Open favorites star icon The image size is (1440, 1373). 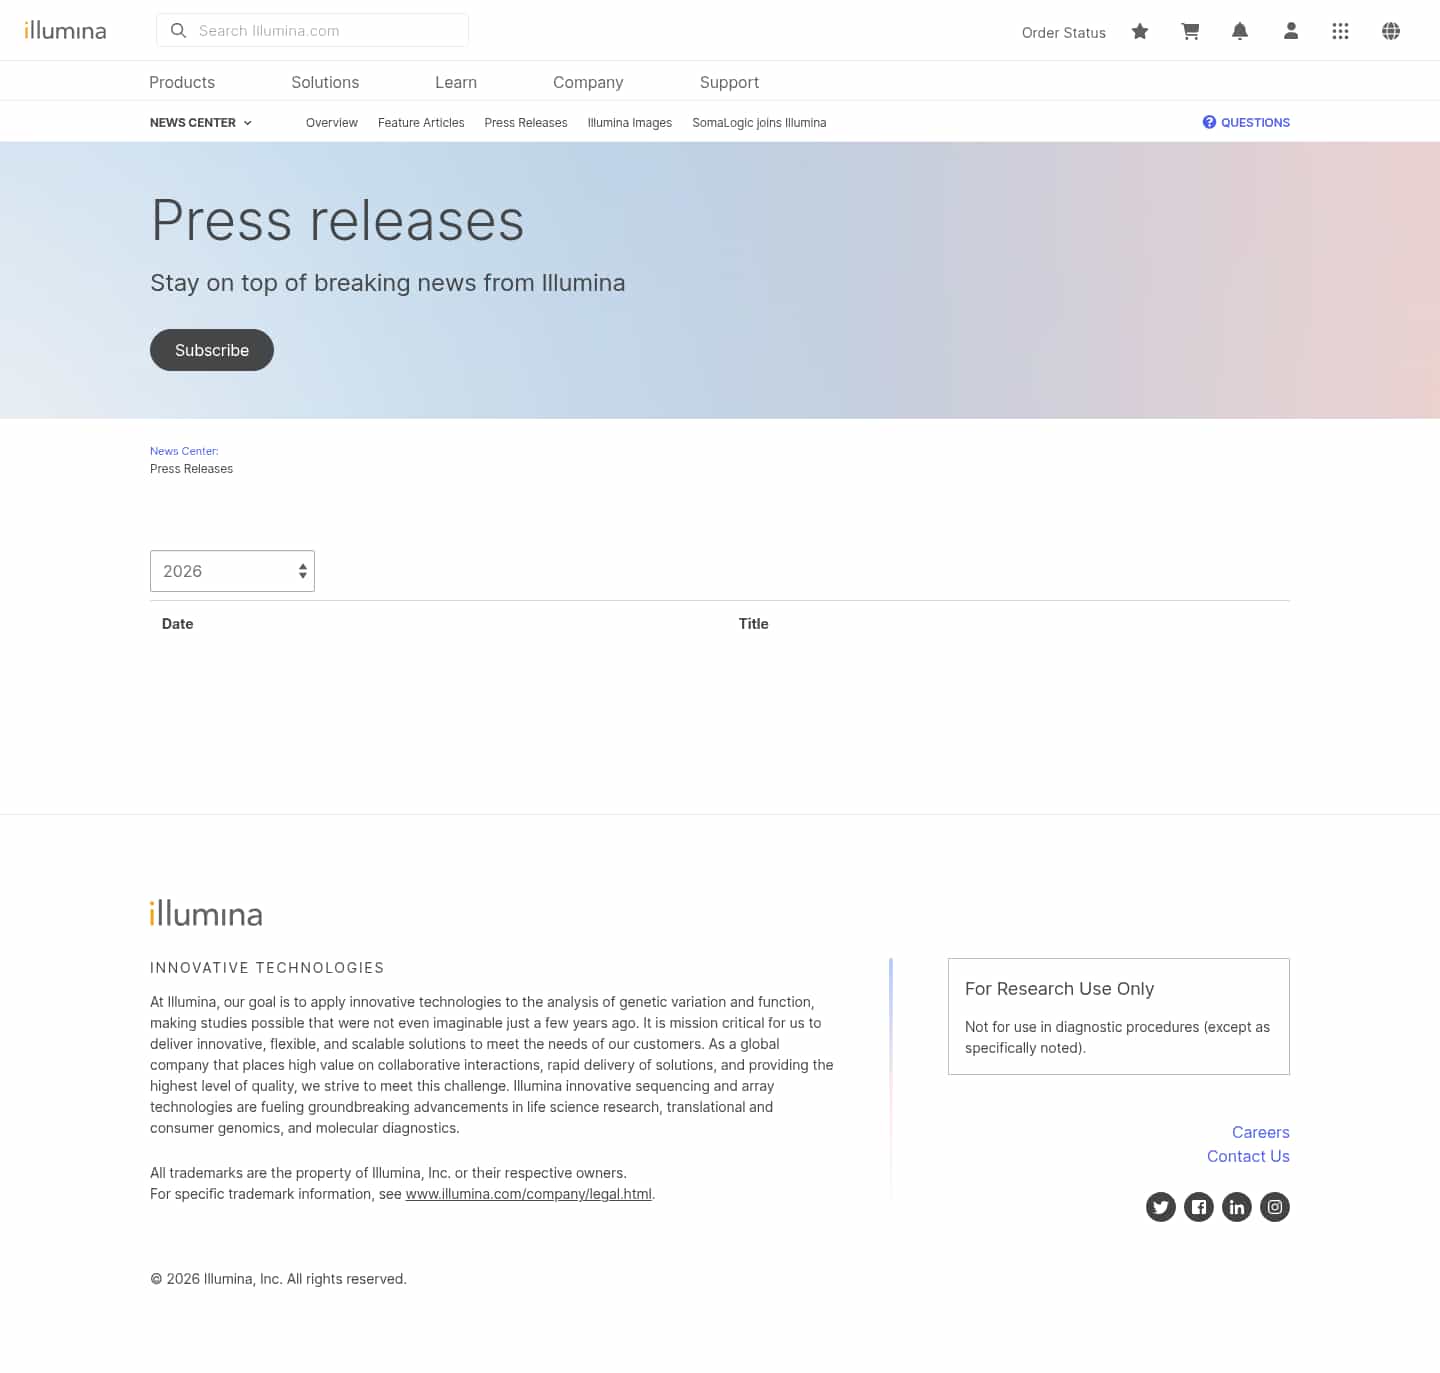1140,31
